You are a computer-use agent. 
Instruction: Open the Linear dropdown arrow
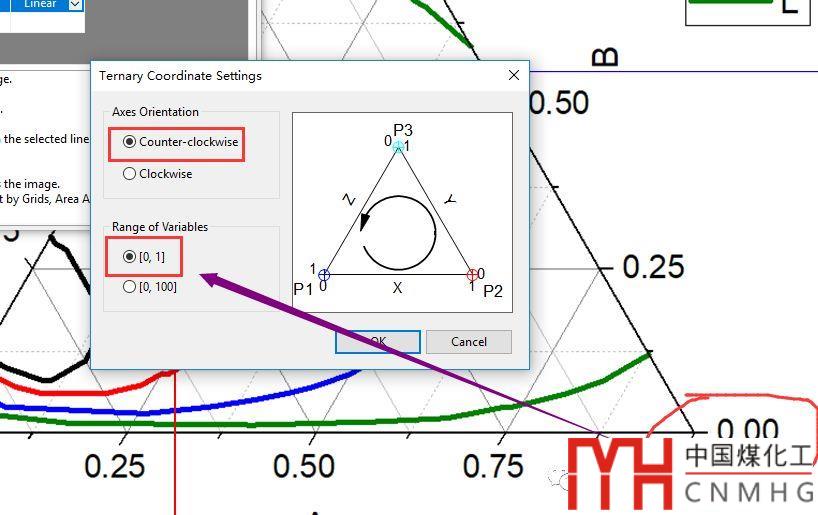click(76, 5)
